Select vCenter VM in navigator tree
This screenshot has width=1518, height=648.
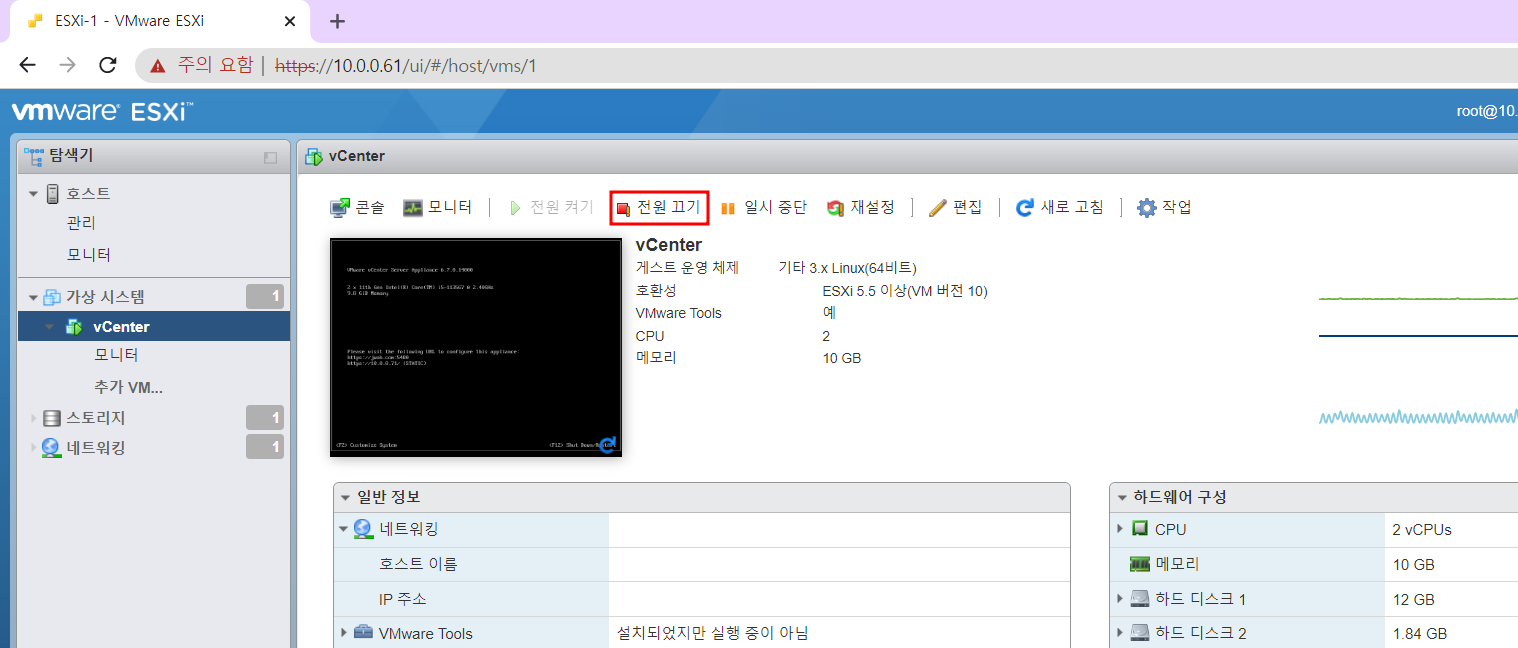[x=121, y=327]
